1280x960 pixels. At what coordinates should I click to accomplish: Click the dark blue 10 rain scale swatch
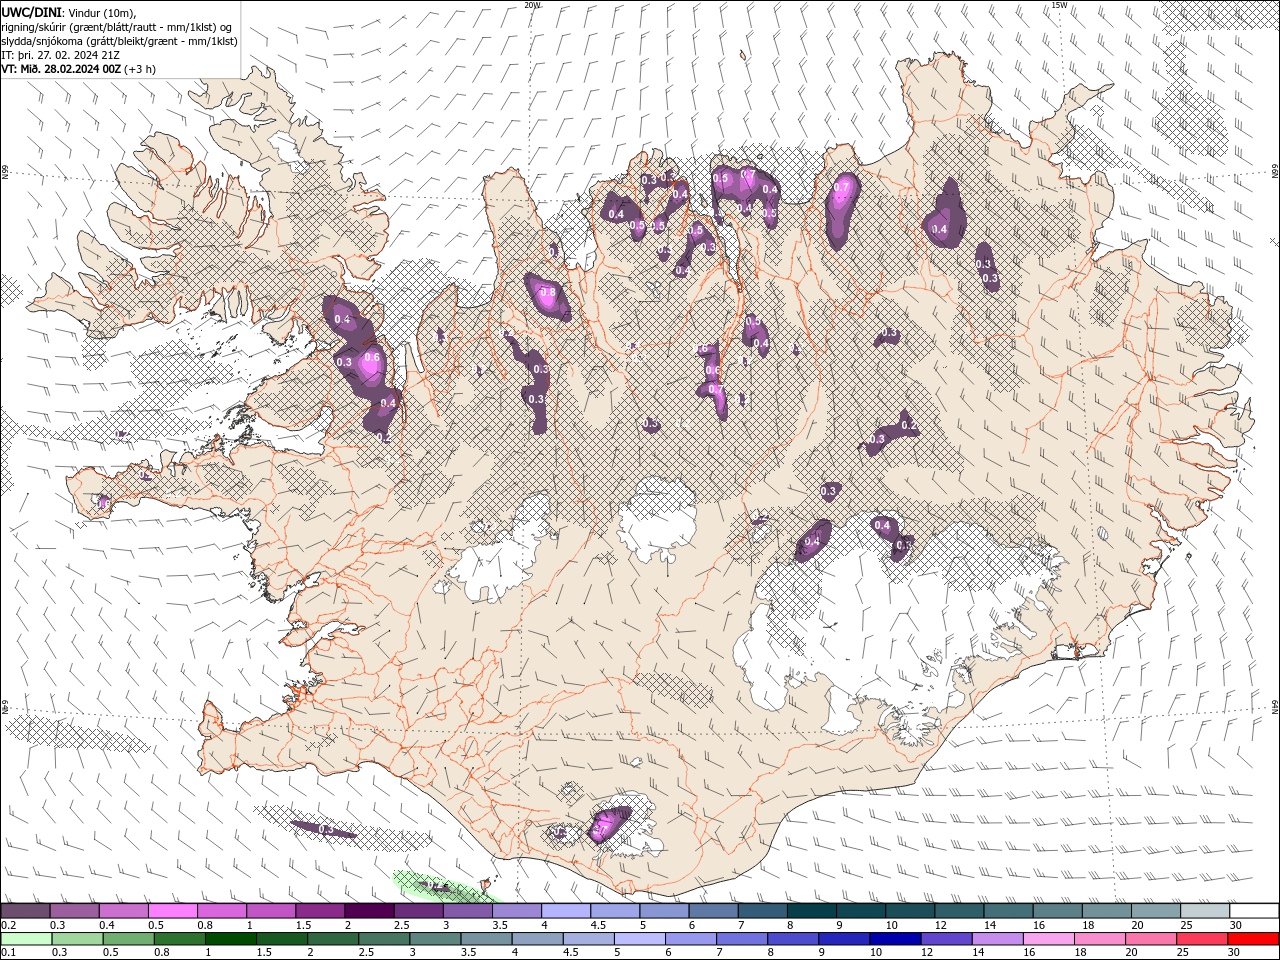click(895, 939)
